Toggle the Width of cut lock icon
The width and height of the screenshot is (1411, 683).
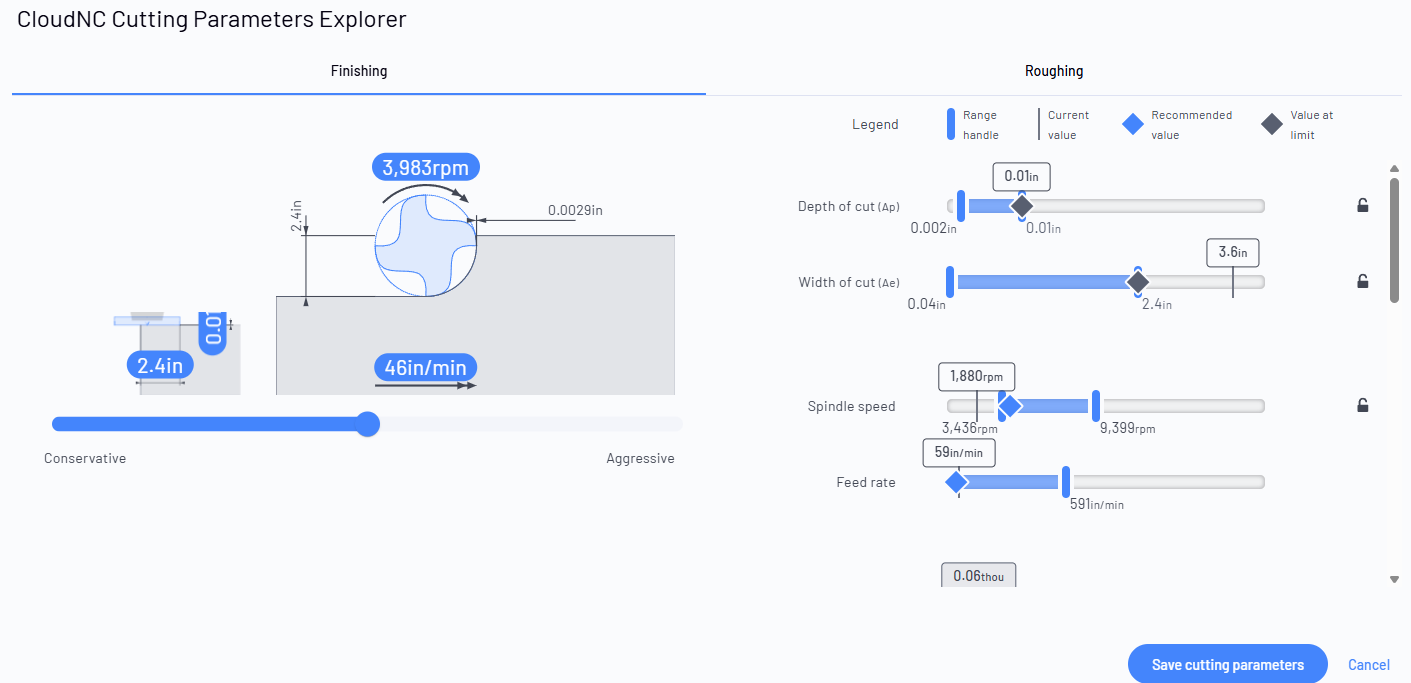[x=1362, y=281]
